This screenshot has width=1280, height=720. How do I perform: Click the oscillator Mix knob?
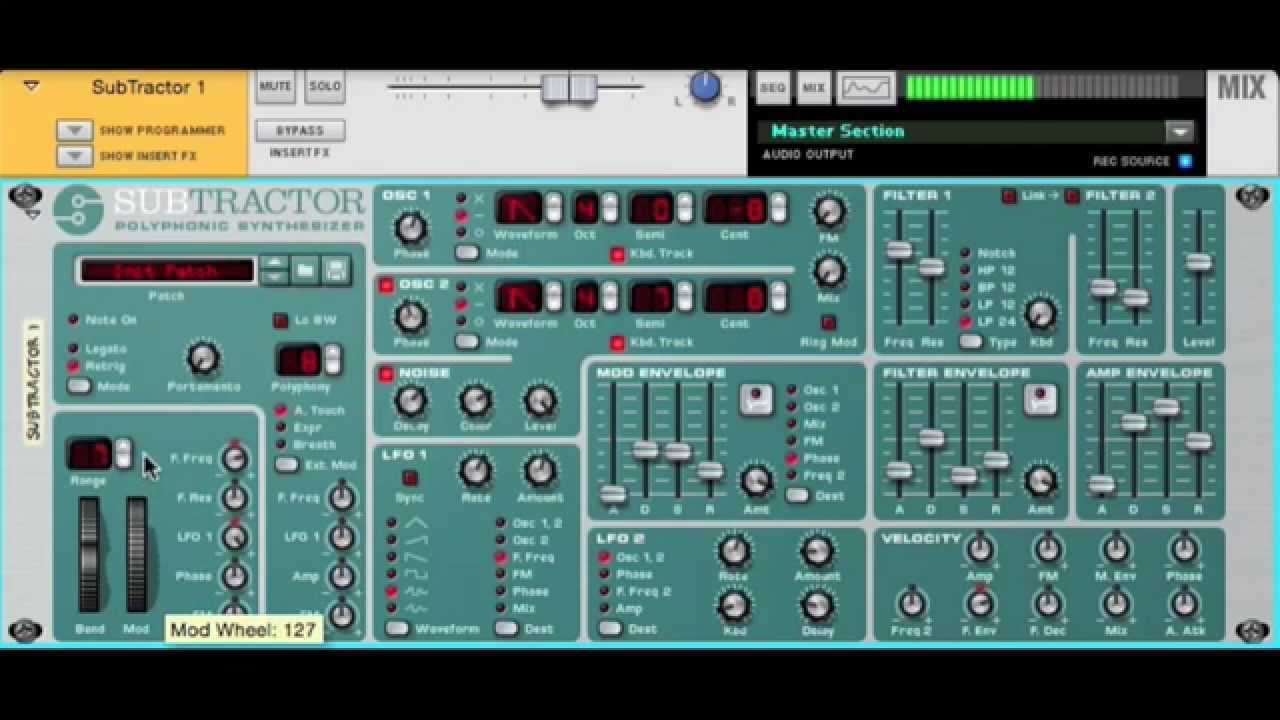[828, 271]
